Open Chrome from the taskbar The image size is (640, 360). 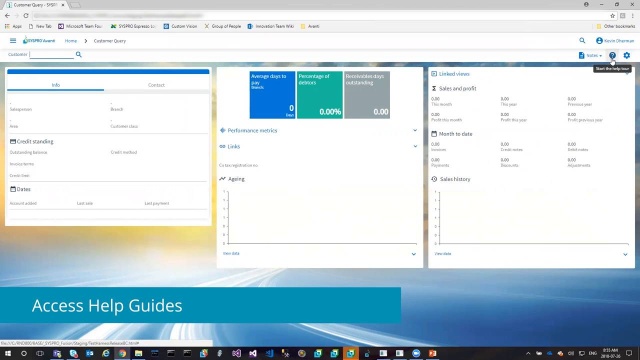122,353
